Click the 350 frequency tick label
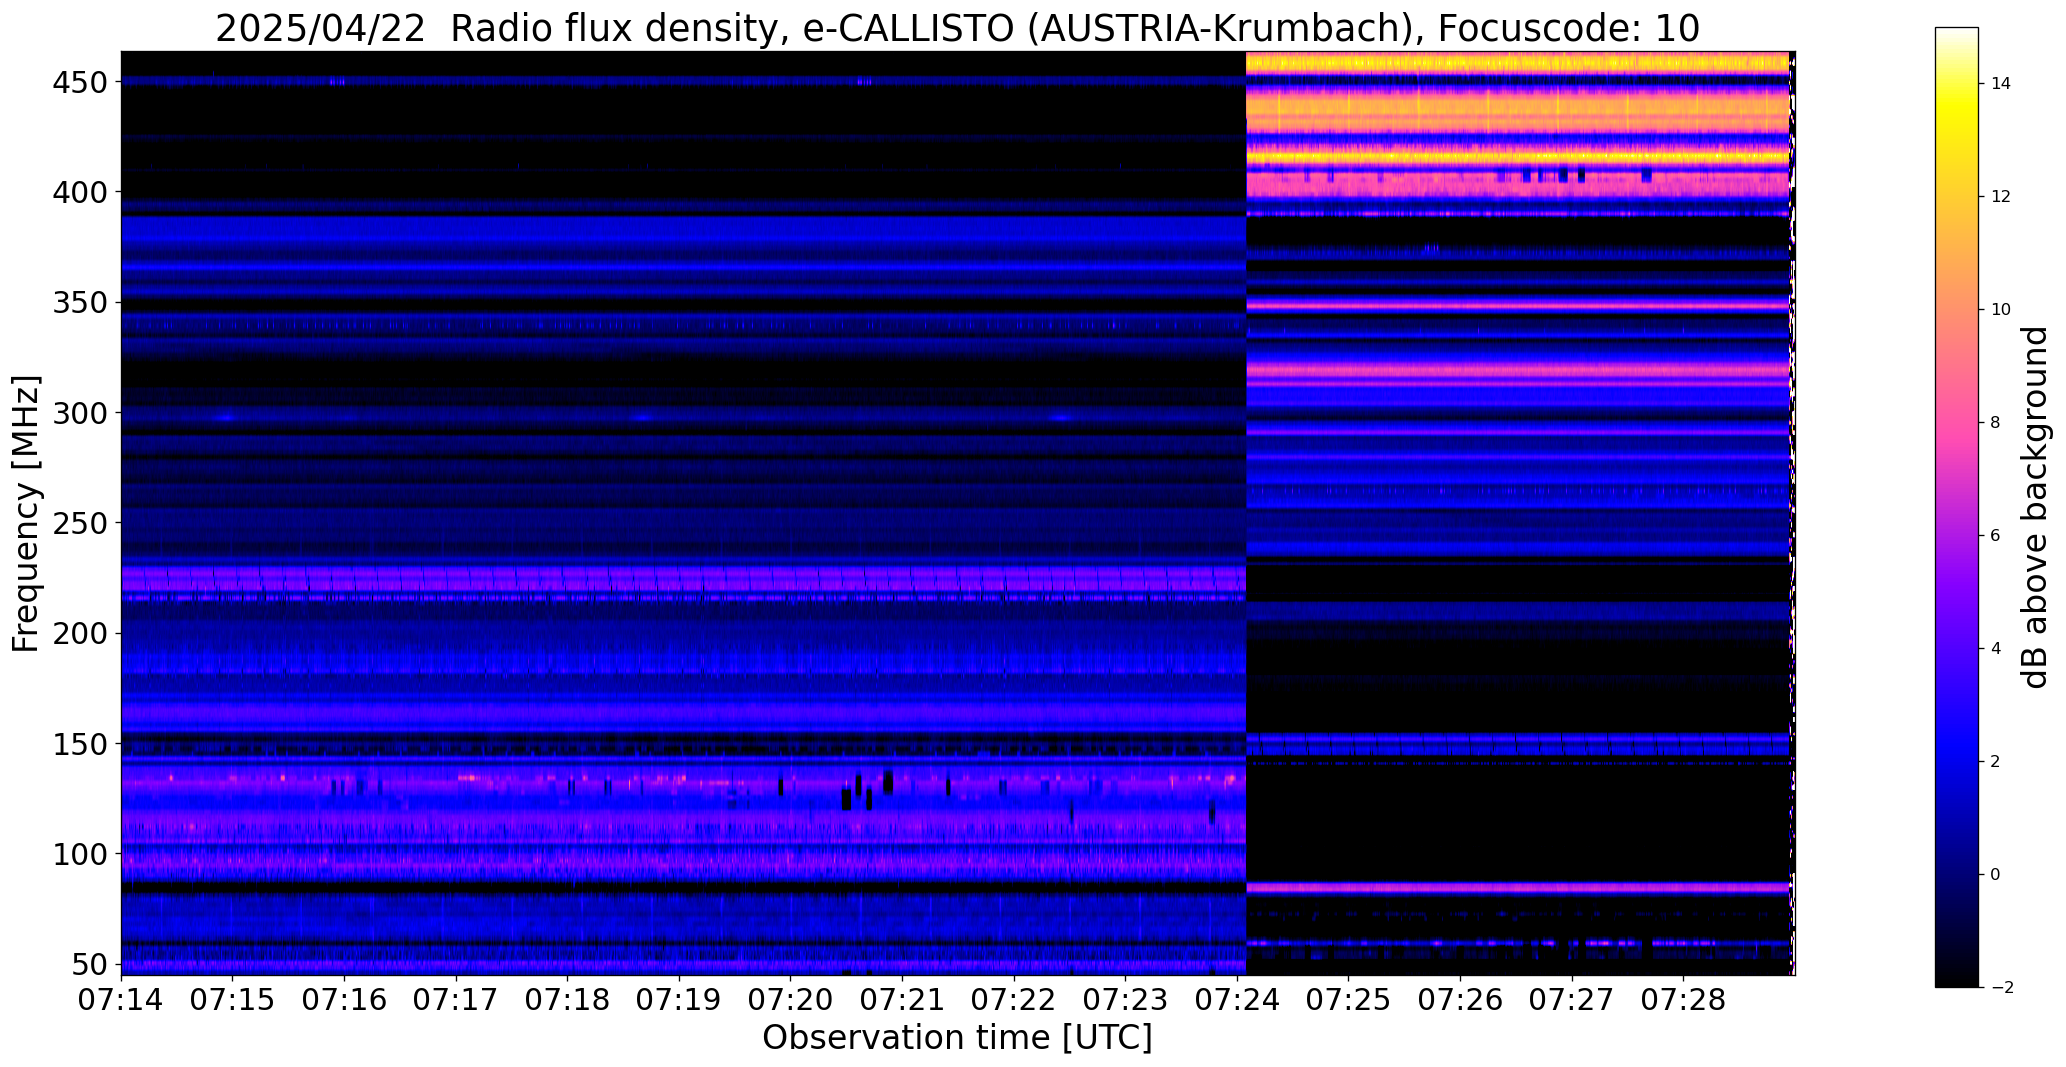Image resolution: width=2066 pixels, height=1067 pixels. pos(78,302)
